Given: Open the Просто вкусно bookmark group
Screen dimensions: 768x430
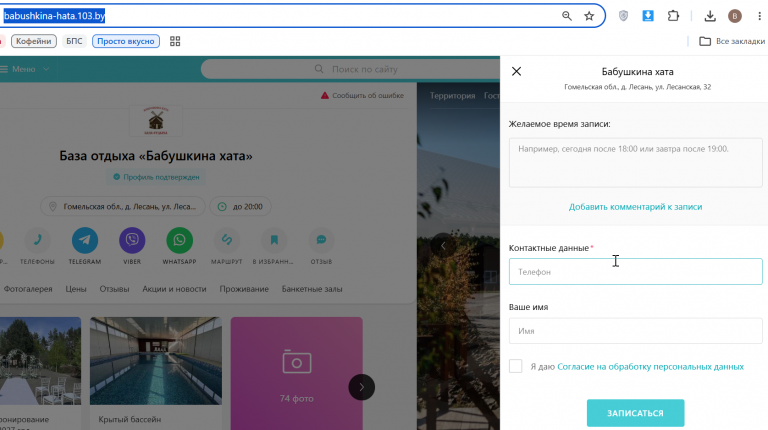Looking at the screenshot, I should 126,41.
